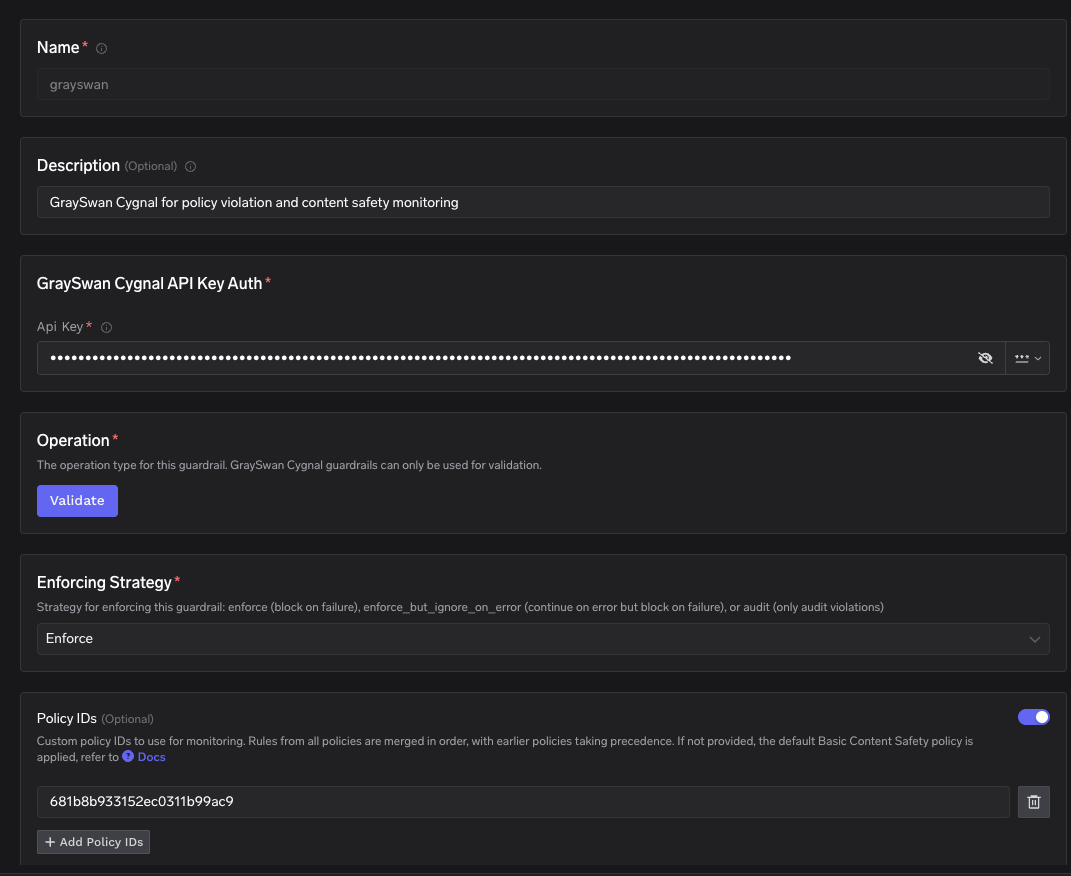Click the info icon next to Name
This screenshot has height=876, width=1071.
pos(100,47)
